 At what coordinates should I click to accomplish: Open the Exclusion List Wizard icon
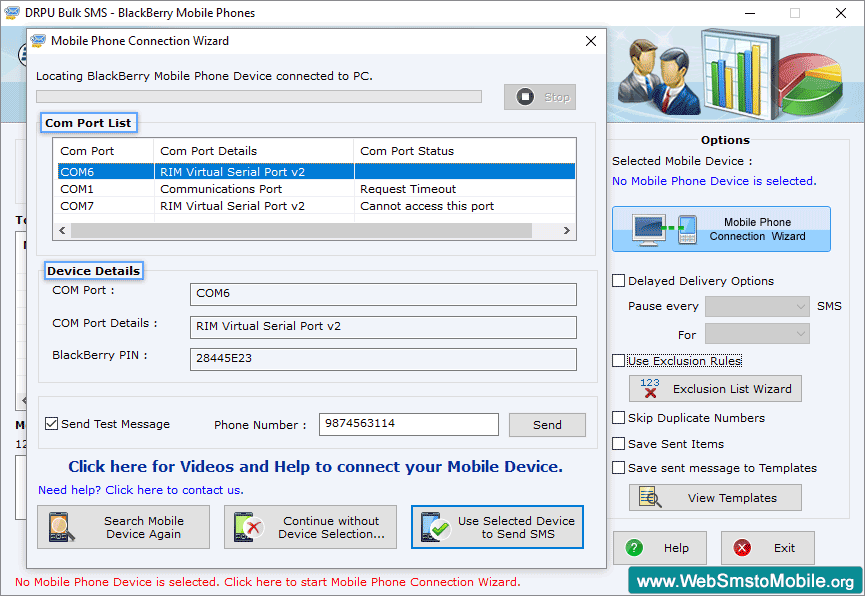coord(649,389)
